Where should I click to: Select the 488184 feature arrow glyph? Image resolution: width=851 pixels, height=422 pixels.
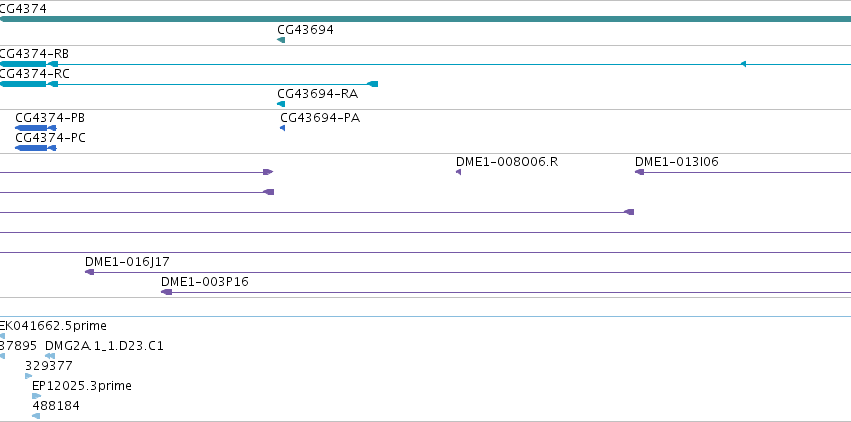(x=36, y=416)
